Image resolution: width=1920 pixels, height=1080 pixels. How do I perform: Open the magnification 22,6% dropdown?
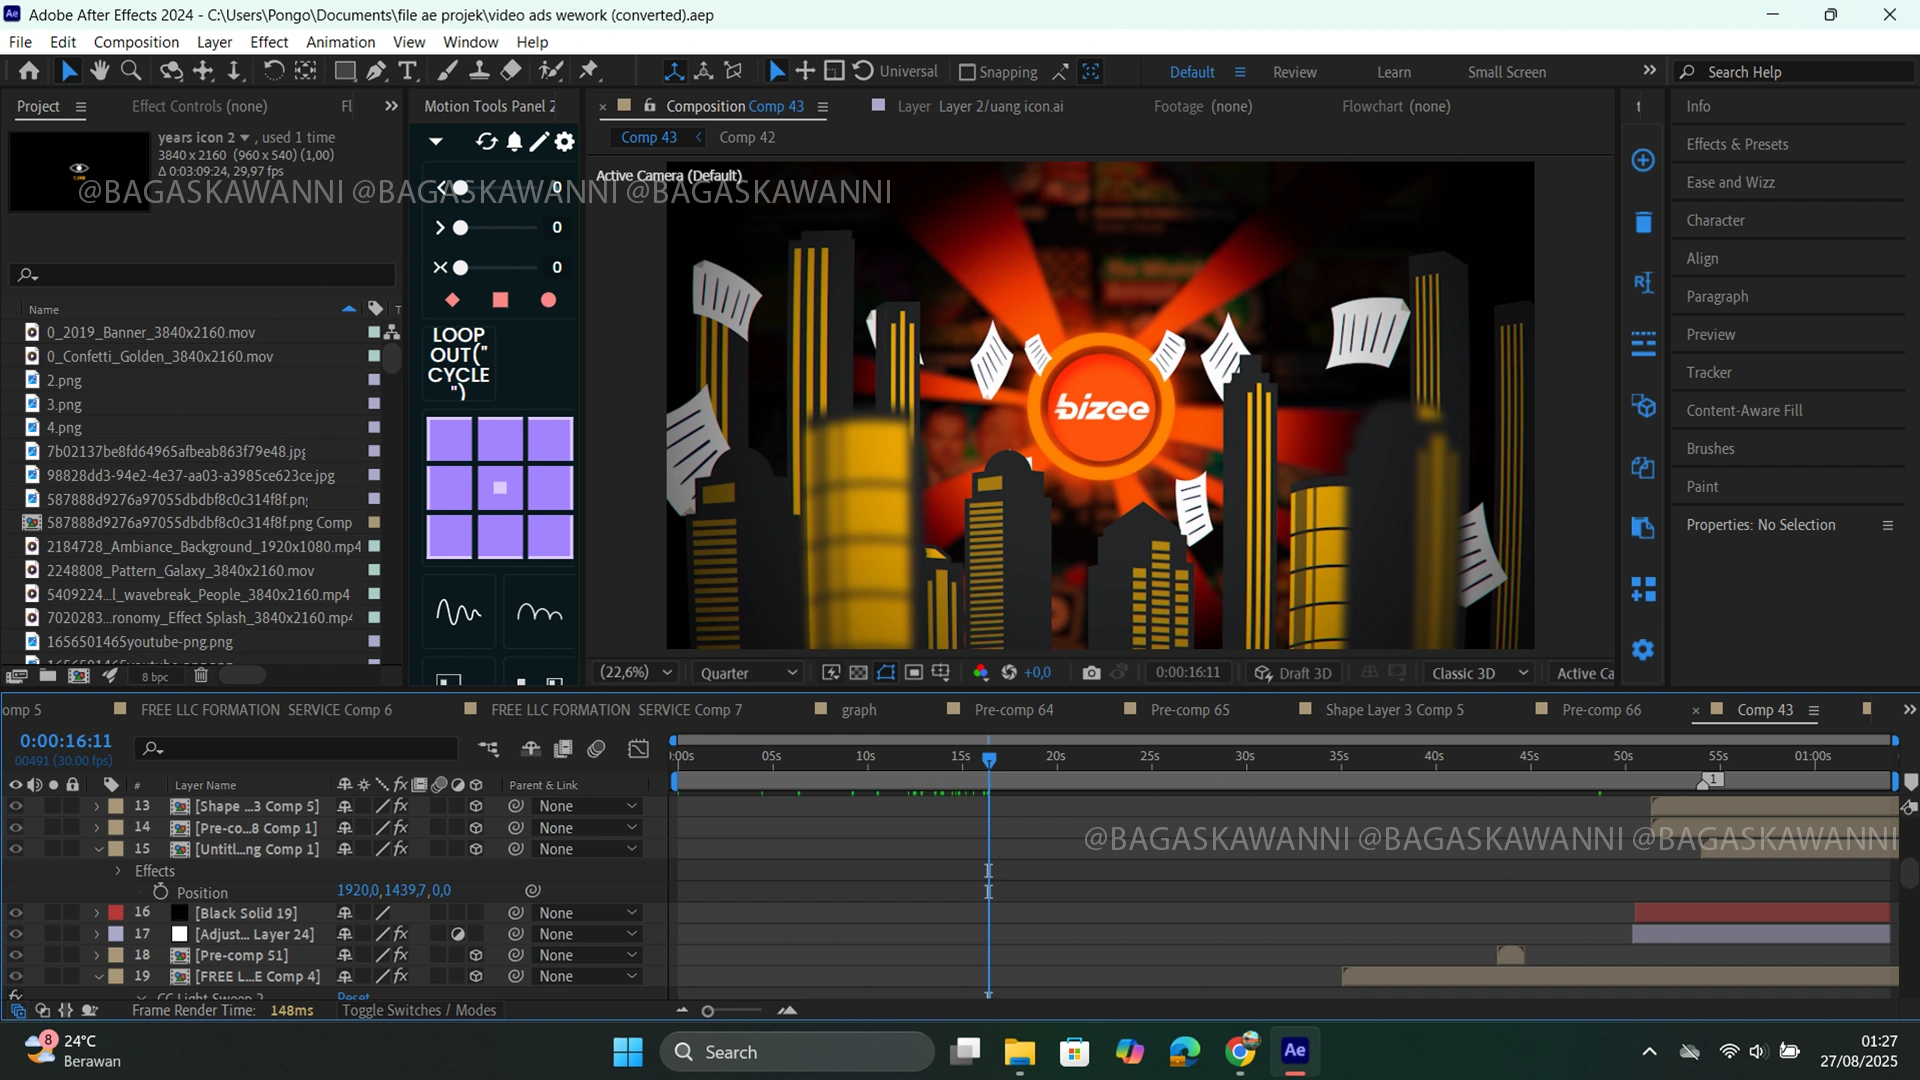635,673
